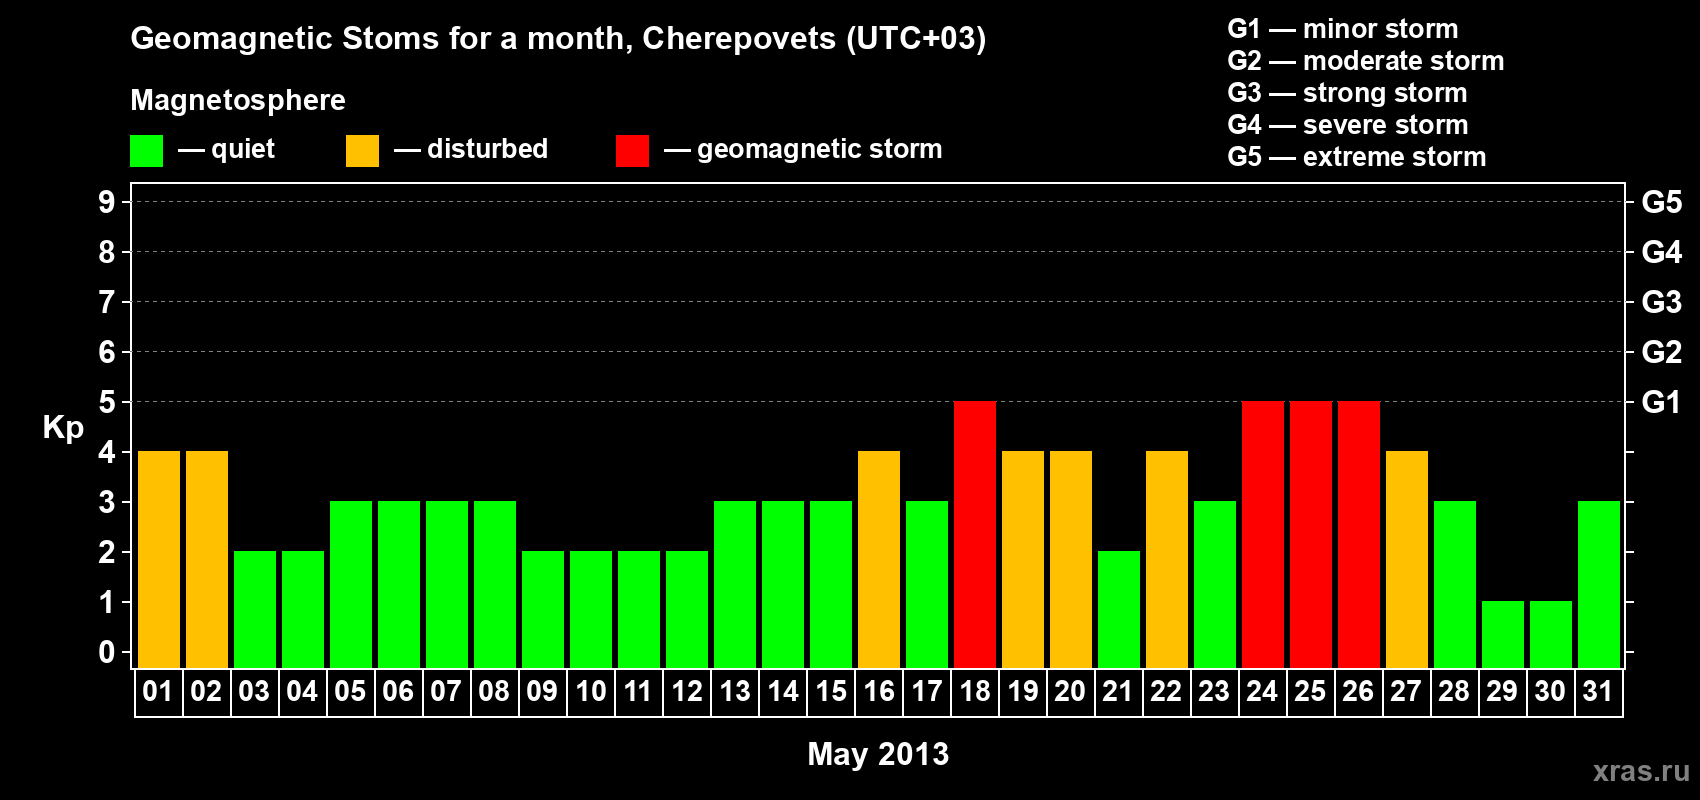Image resolution: width=1700 pixels, height=800 pixels.
Task: Click the day label 07 on the axis
Action: pos(446,691)
